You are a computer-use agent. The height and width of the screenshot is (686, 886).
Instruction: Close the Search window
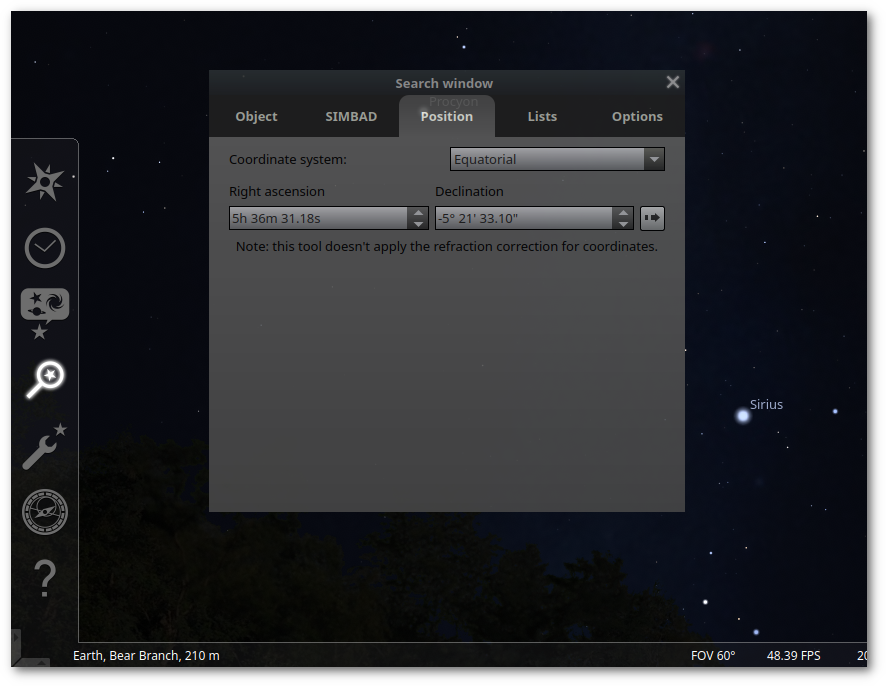tap(672, 83)
